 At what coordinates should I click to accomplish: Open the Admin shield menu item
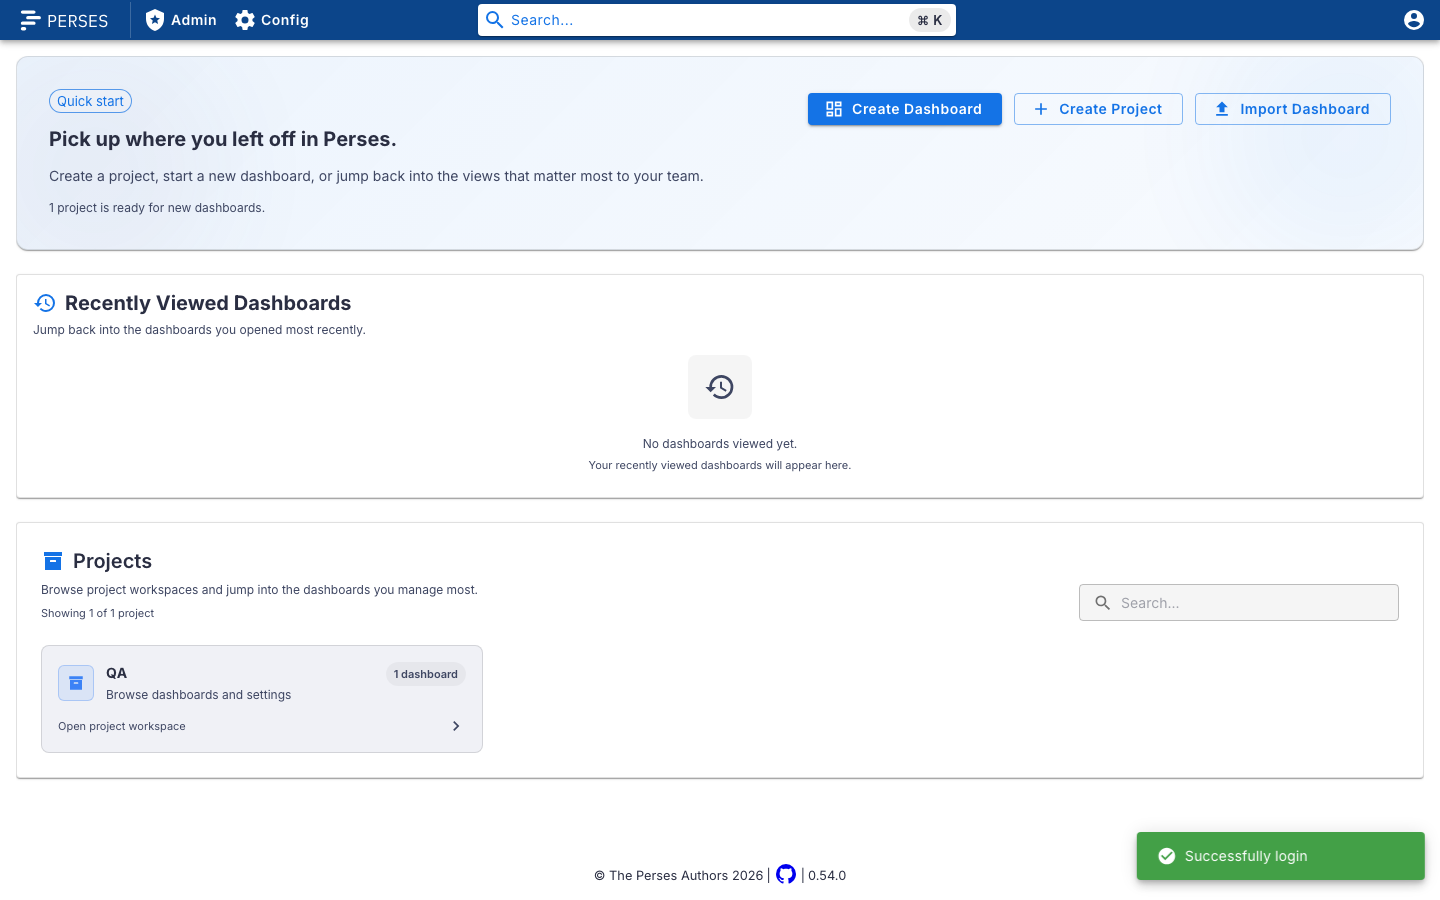(x=181, y=20)
